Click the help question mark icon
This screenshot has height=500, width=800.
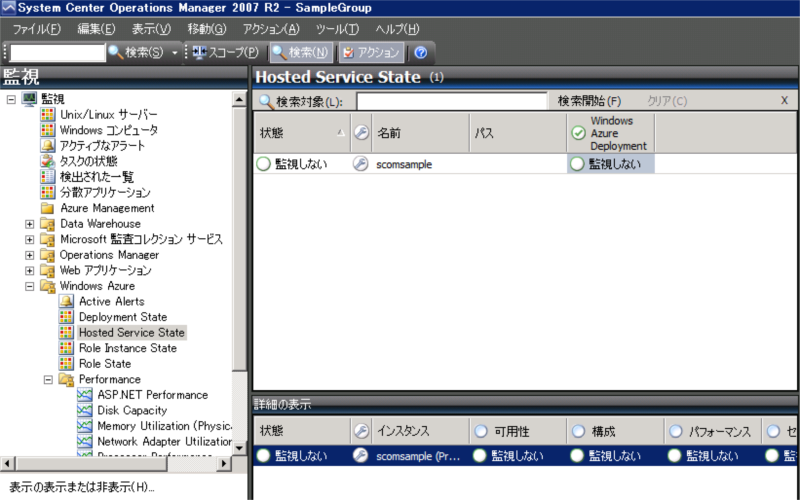(421, 53)
